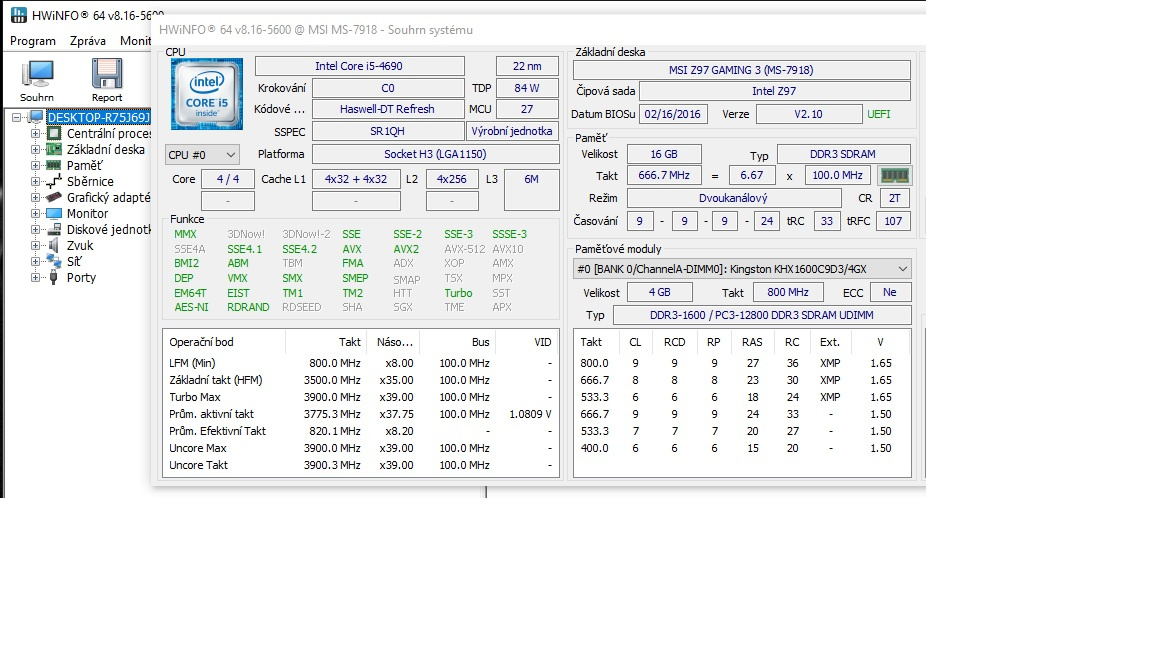Image resolution: width=1152 pixels, height=648 pixels.
Task: Open the Zpráva menu
Action: pos(87,41)
